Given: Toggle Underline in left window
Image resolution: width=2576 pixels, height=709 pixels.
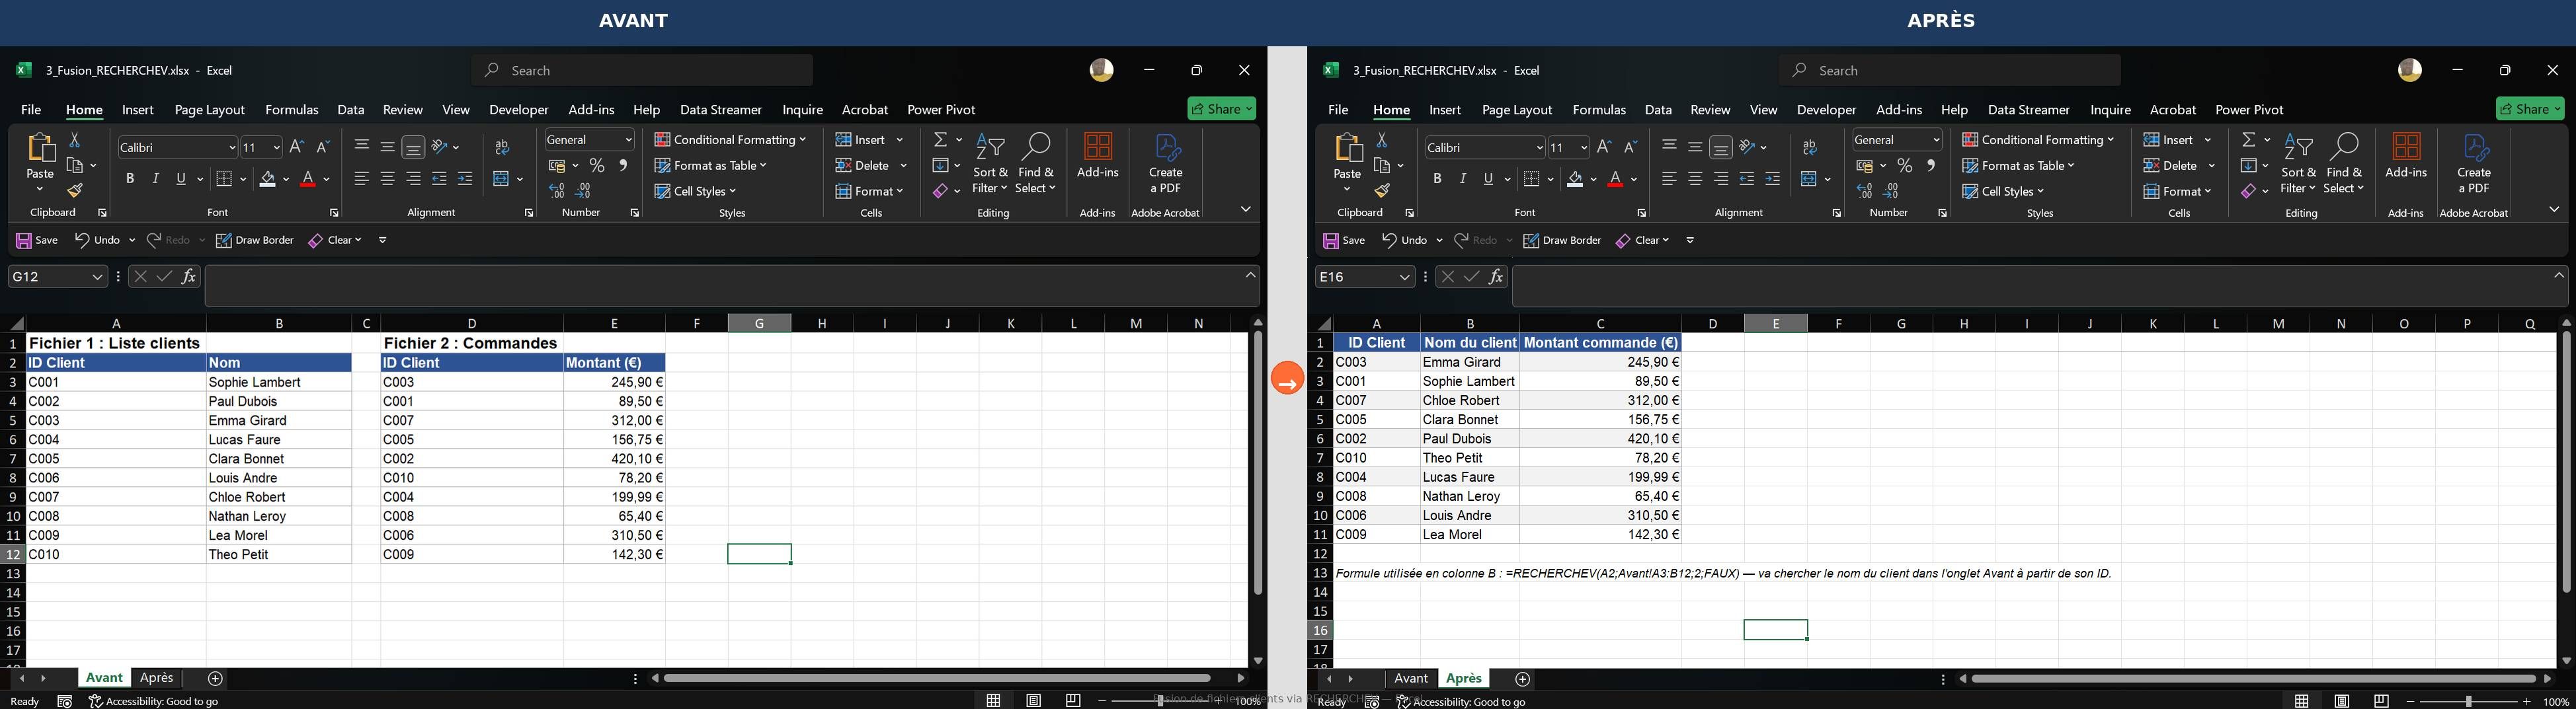Looking at the screenshot, I should point(182,179).
